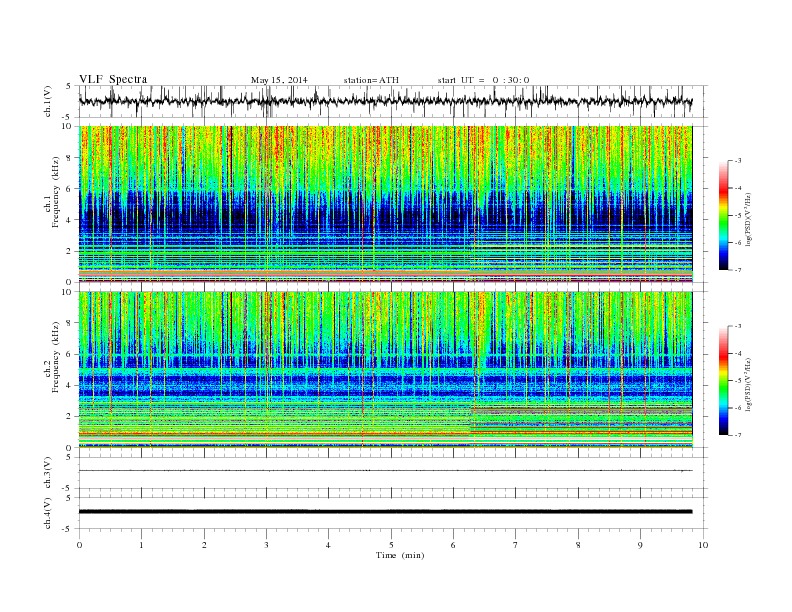This screenshot has height=612, width=792.
Task: Click the time axis tick label '6'
Action: [453, 545]
